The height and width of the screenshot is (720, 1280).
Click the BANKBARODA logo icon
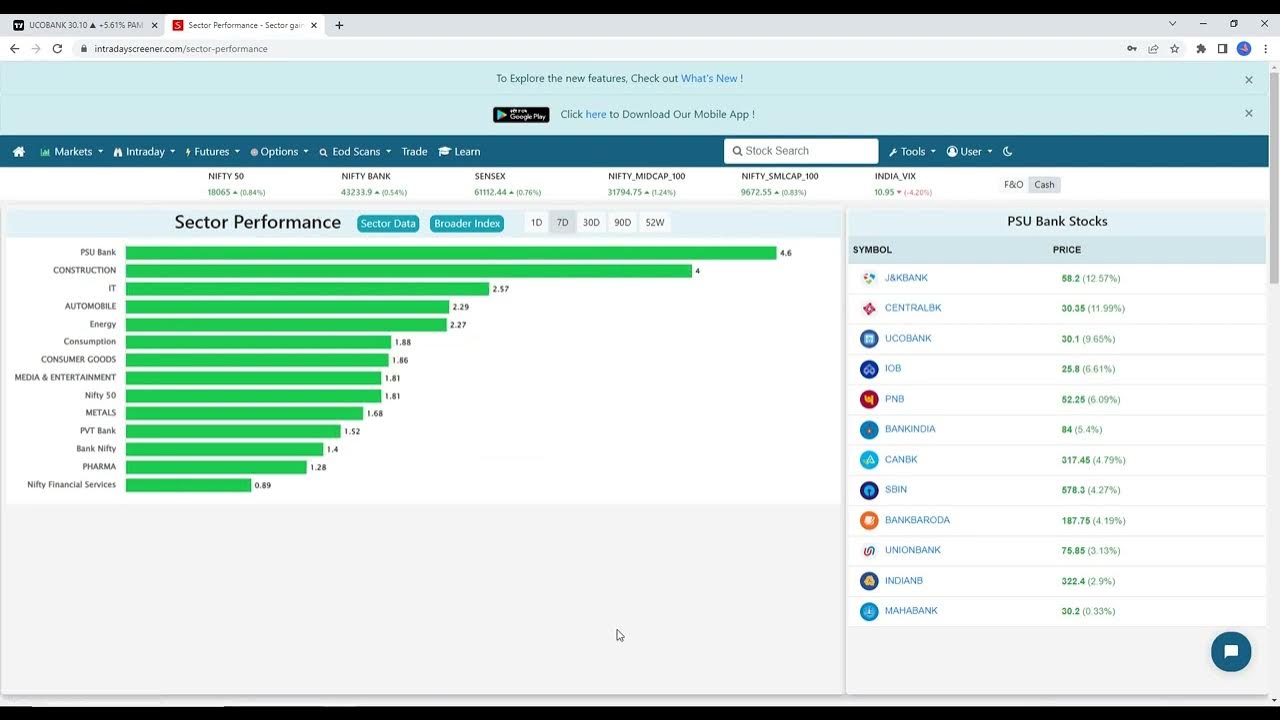869,520
